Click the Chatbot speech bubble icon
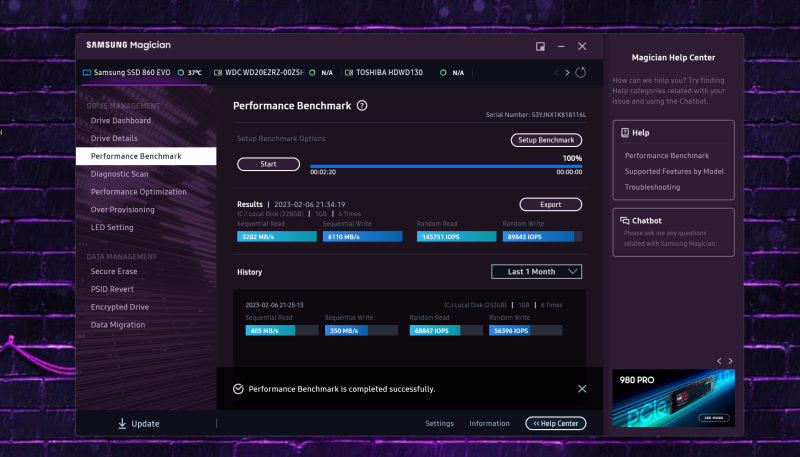The width and height of the screenshot is (800, 457). coord(625,220)
